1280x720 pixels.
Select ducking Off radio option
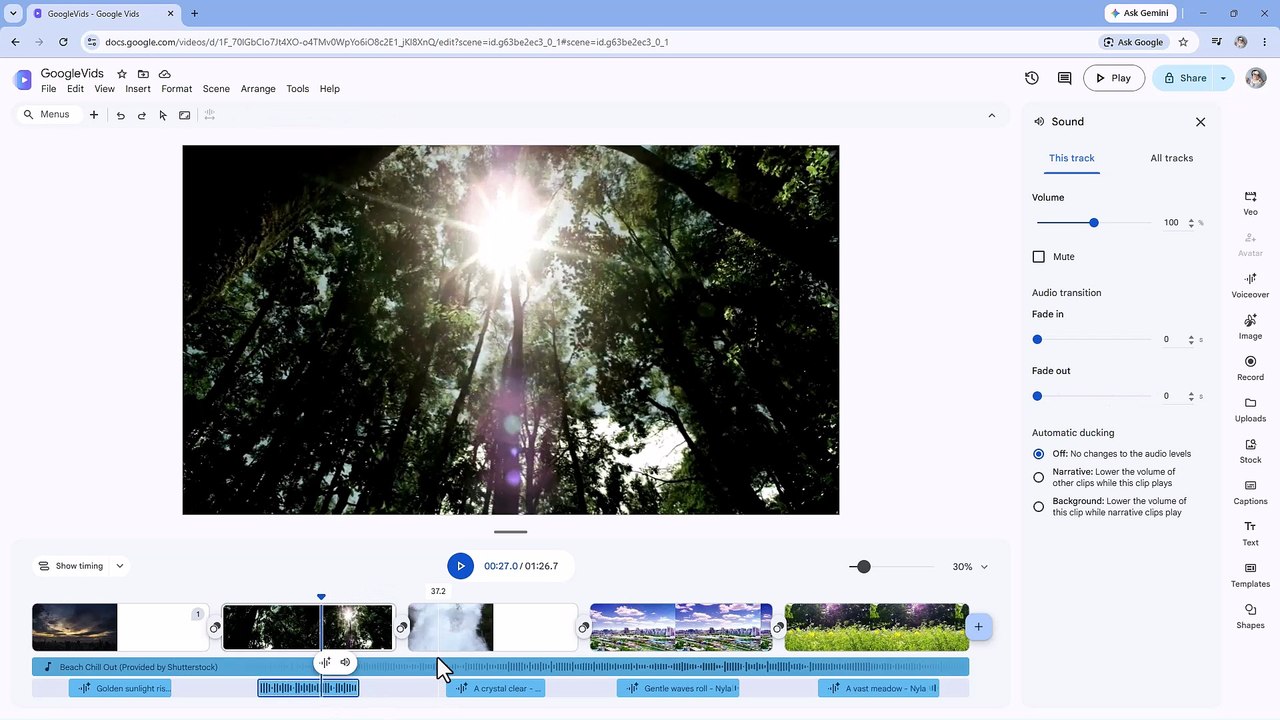1038,454
